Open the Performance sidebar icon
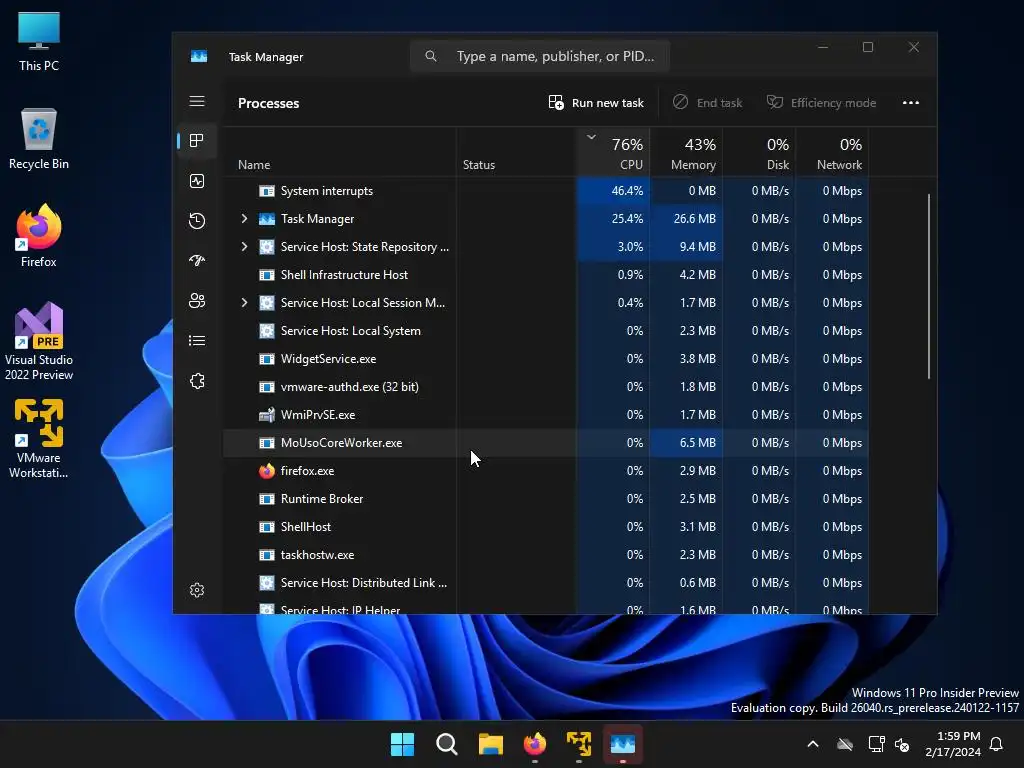The height and width of the screenshot is (768, 1024). (197, 181)
